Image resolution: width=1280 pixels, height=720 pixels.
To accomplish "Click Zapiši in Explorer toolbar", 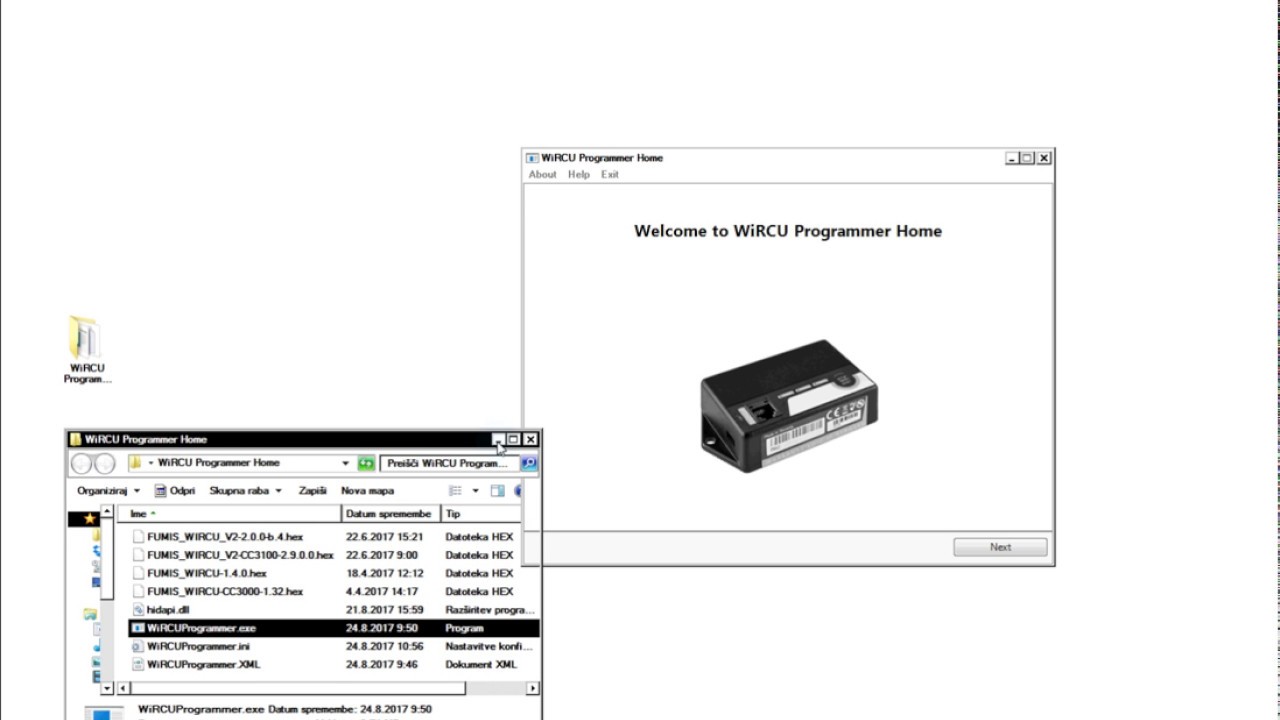I will tap(312, 491).
